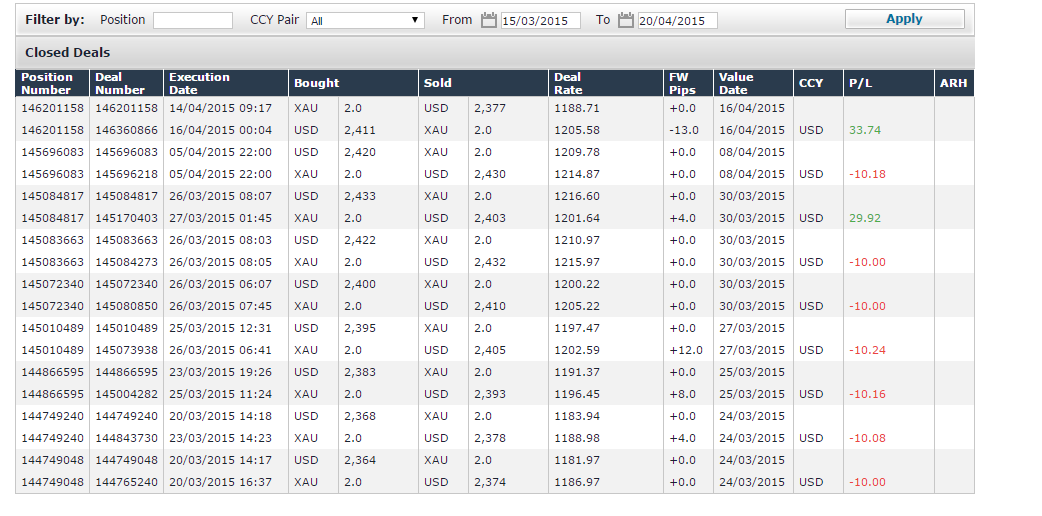
Task: Click deal rate 1216.60
Action: tap(577, 196)
